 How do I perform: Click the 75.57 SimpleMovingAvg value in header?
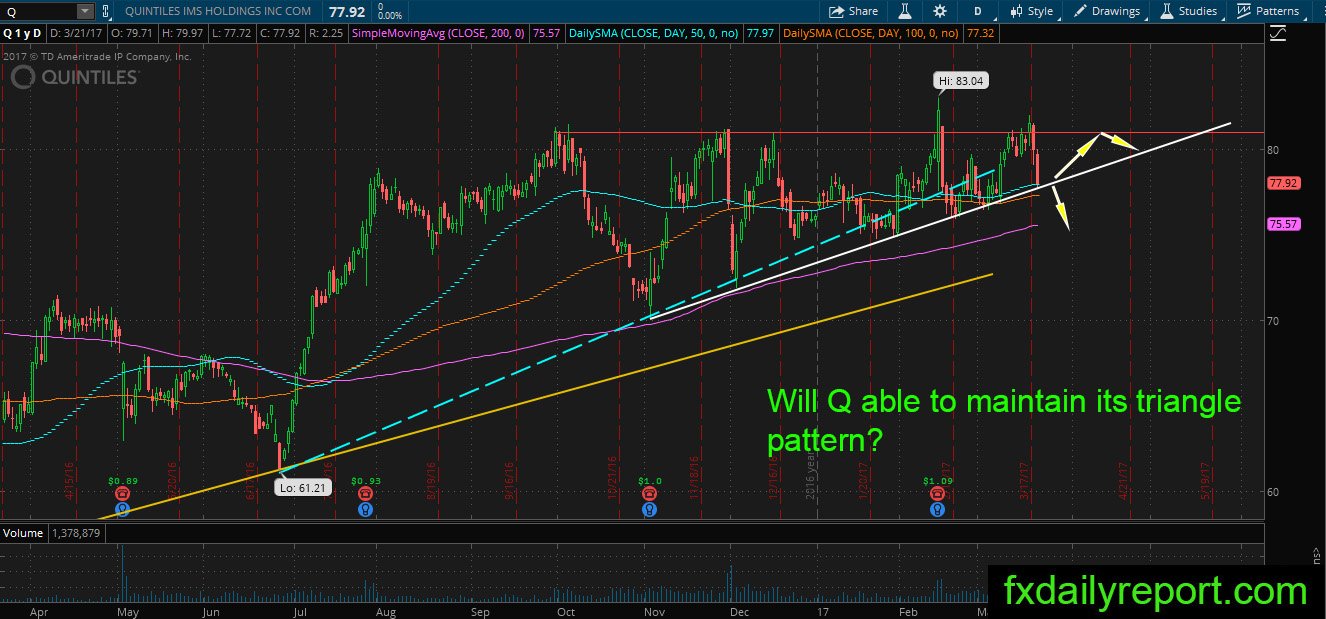pyautogui.click(x=546, y=33)
